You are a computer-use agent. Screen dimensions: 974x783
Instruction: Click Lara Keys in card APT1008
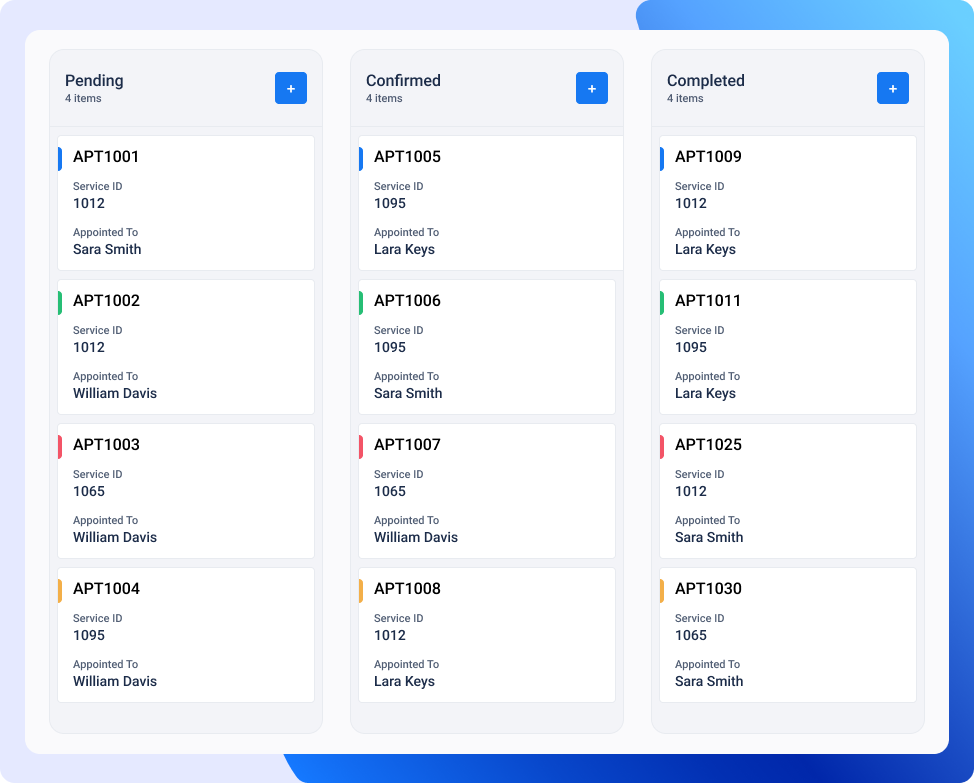(404, 682)
